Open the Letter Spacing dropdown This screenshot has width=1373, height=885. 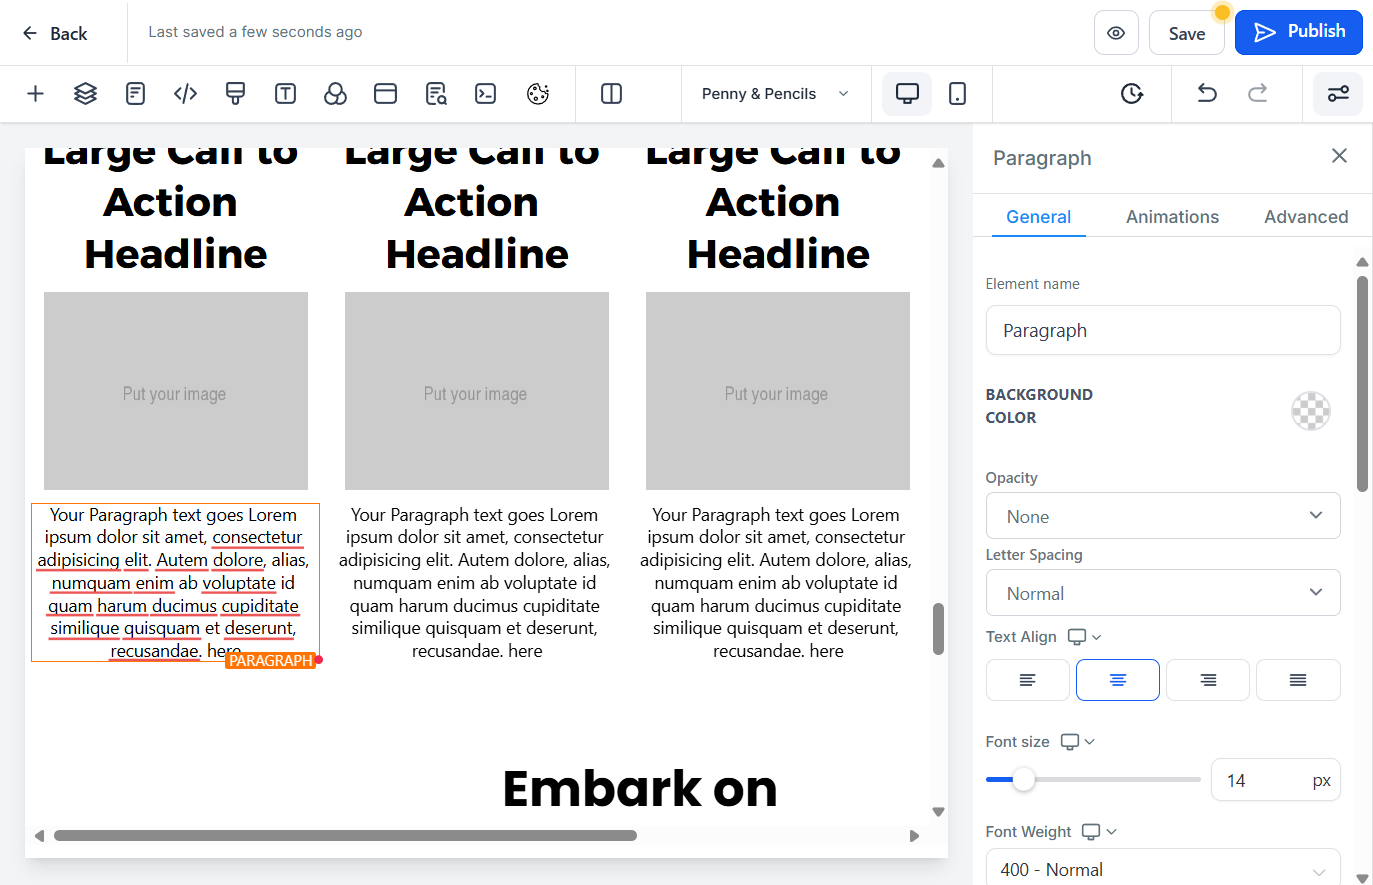(1163, 593)
